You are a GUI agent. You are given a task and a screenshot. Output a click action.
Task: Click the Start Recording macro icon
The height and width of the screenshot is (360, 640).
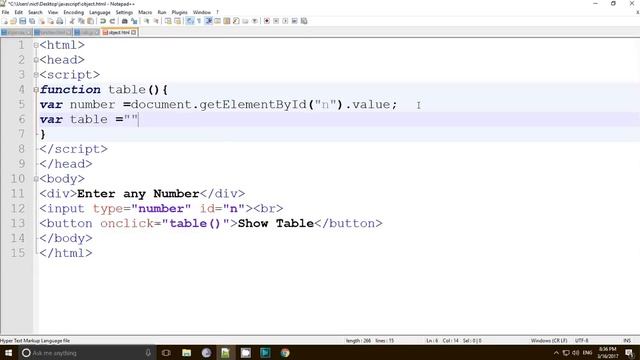(267, 21)
